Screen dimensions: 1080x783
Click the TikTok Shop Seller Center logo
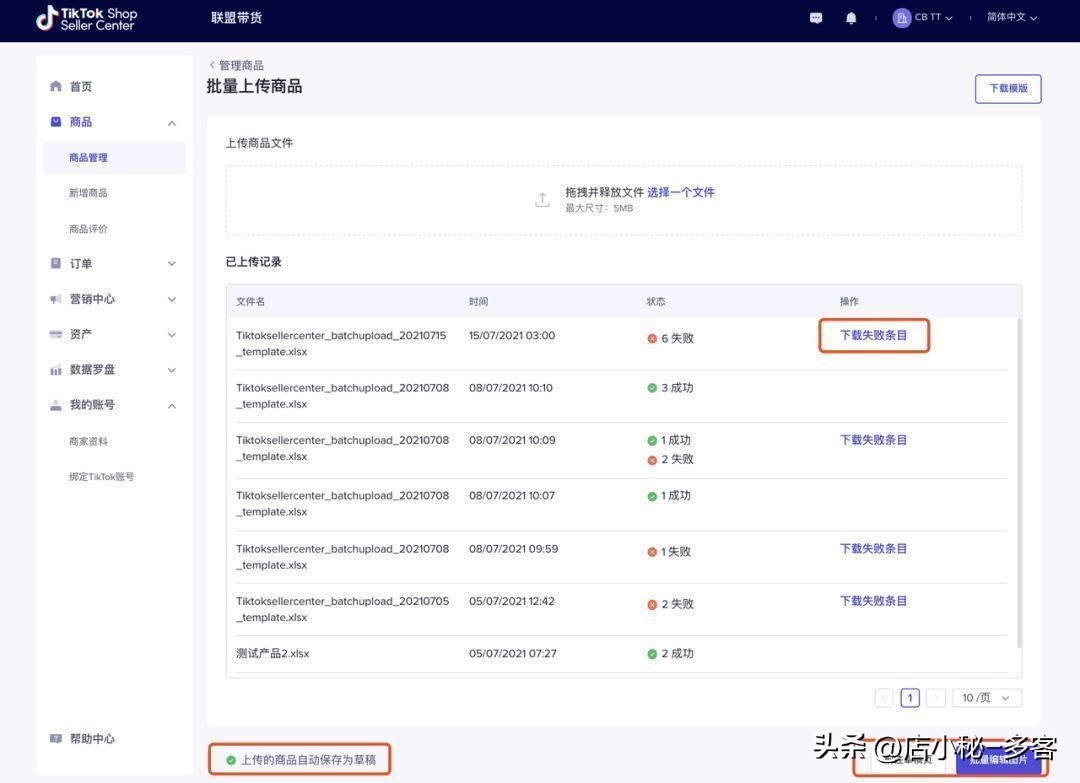(86, 18)
